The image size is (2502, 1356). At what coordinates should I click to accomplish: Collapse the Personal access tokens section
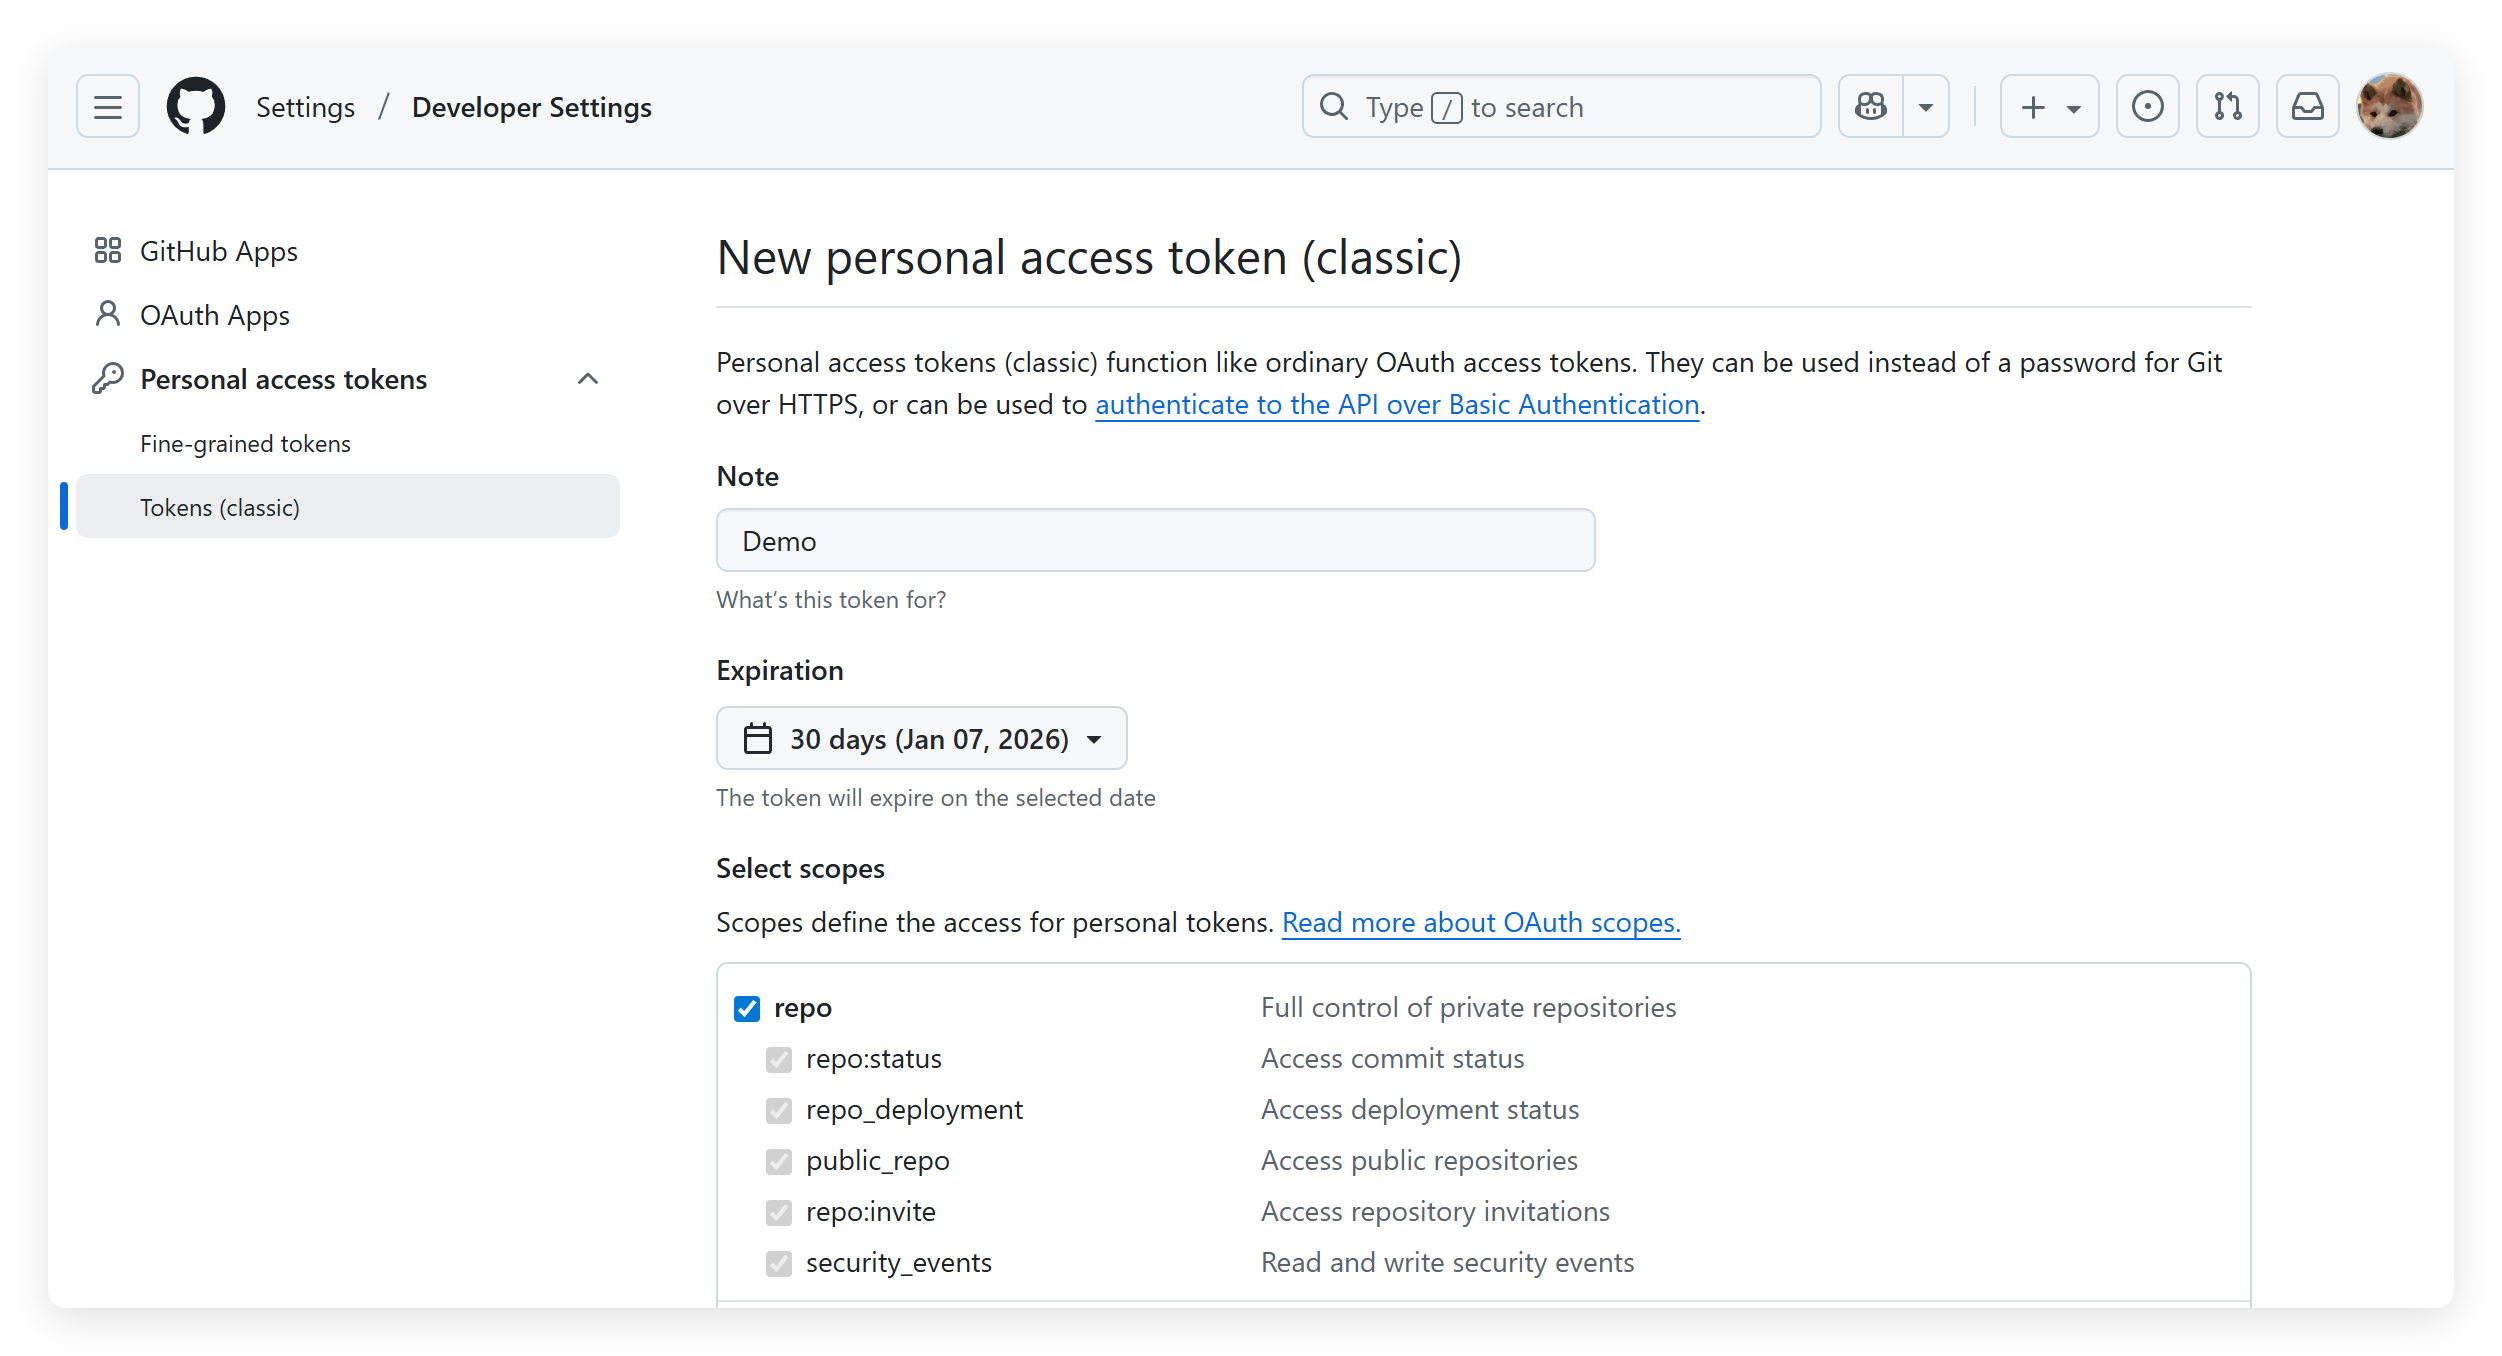(588, 379)
